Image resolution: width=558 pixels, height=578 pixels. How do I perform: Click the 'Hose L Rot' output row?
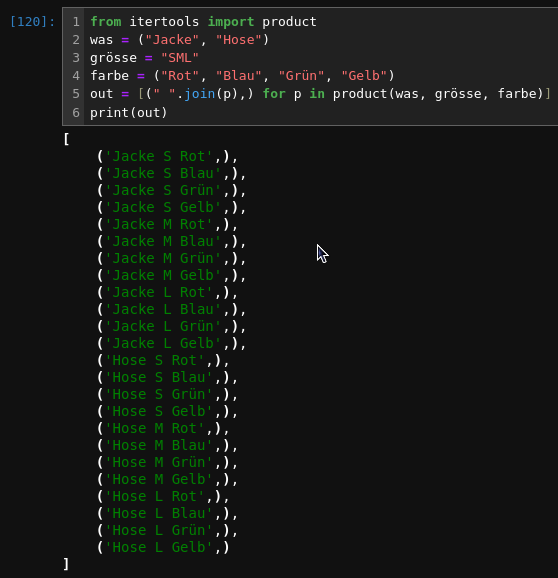pyautogui.click(x=164, y=497)
